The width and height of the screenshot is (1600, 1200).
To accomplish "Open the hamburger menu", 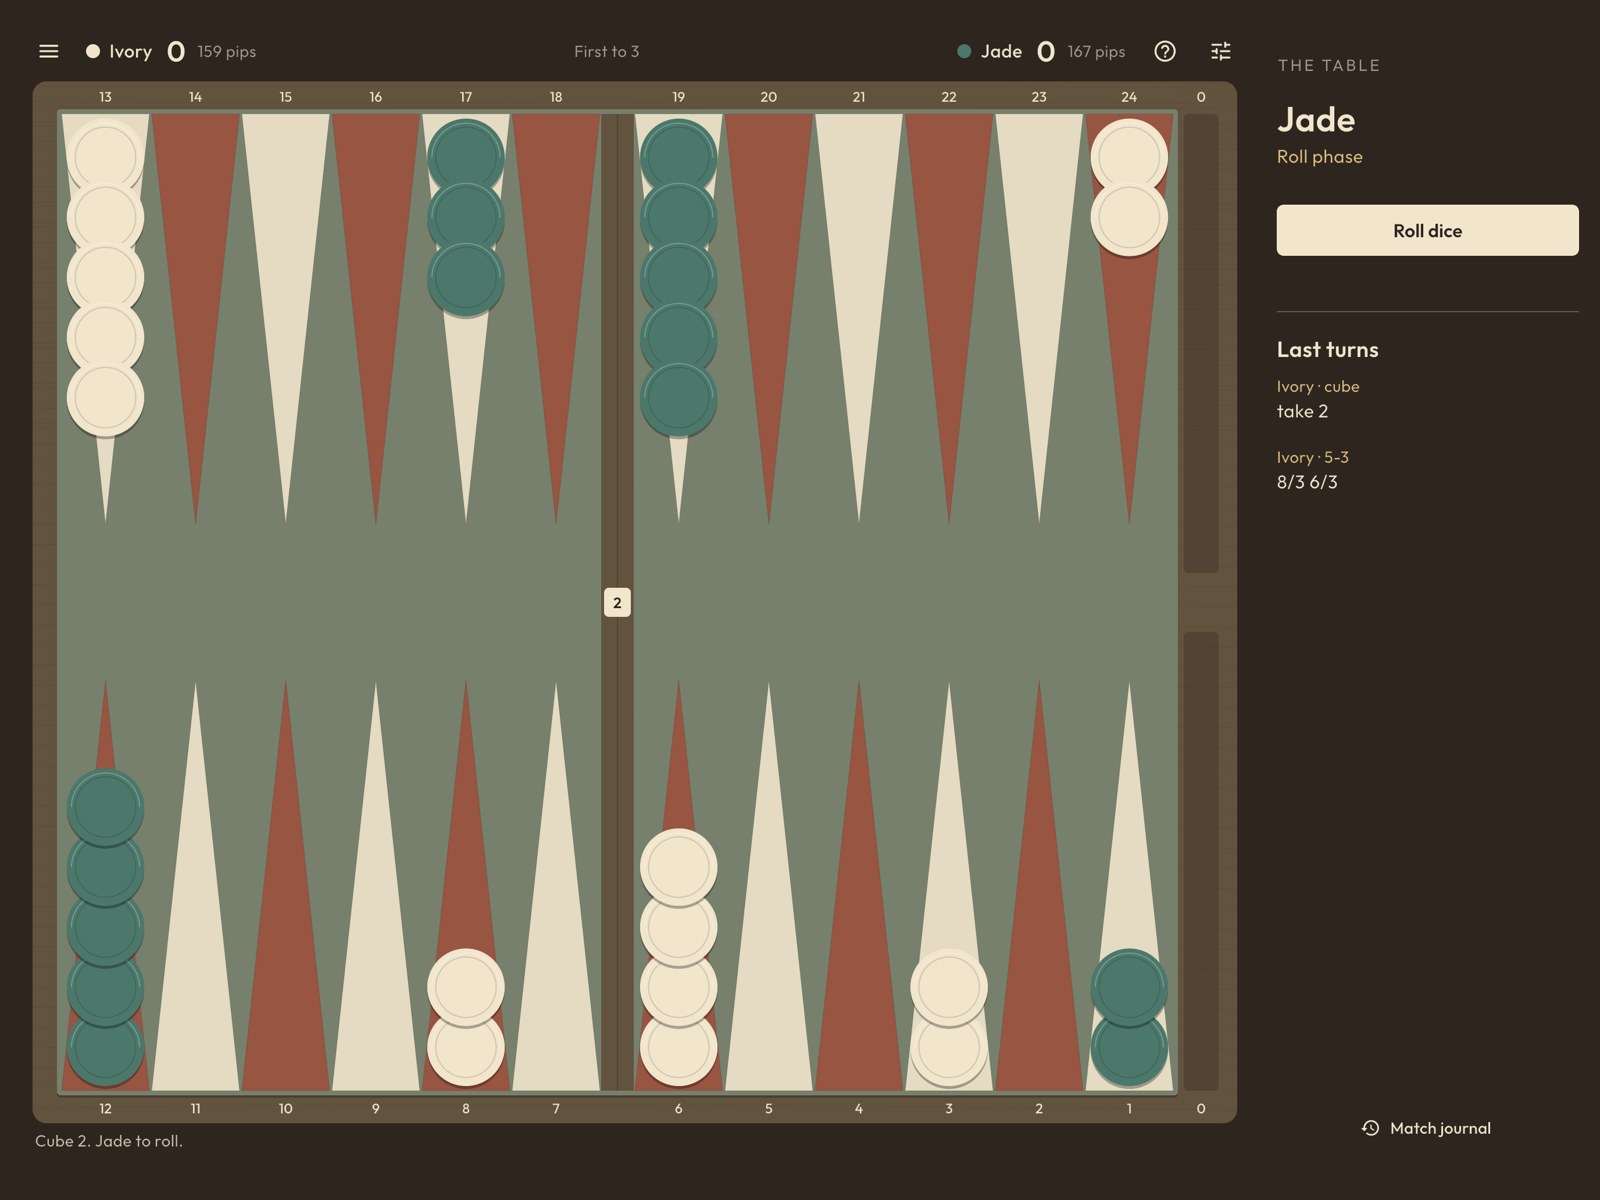I will click(x=48, y=51).
